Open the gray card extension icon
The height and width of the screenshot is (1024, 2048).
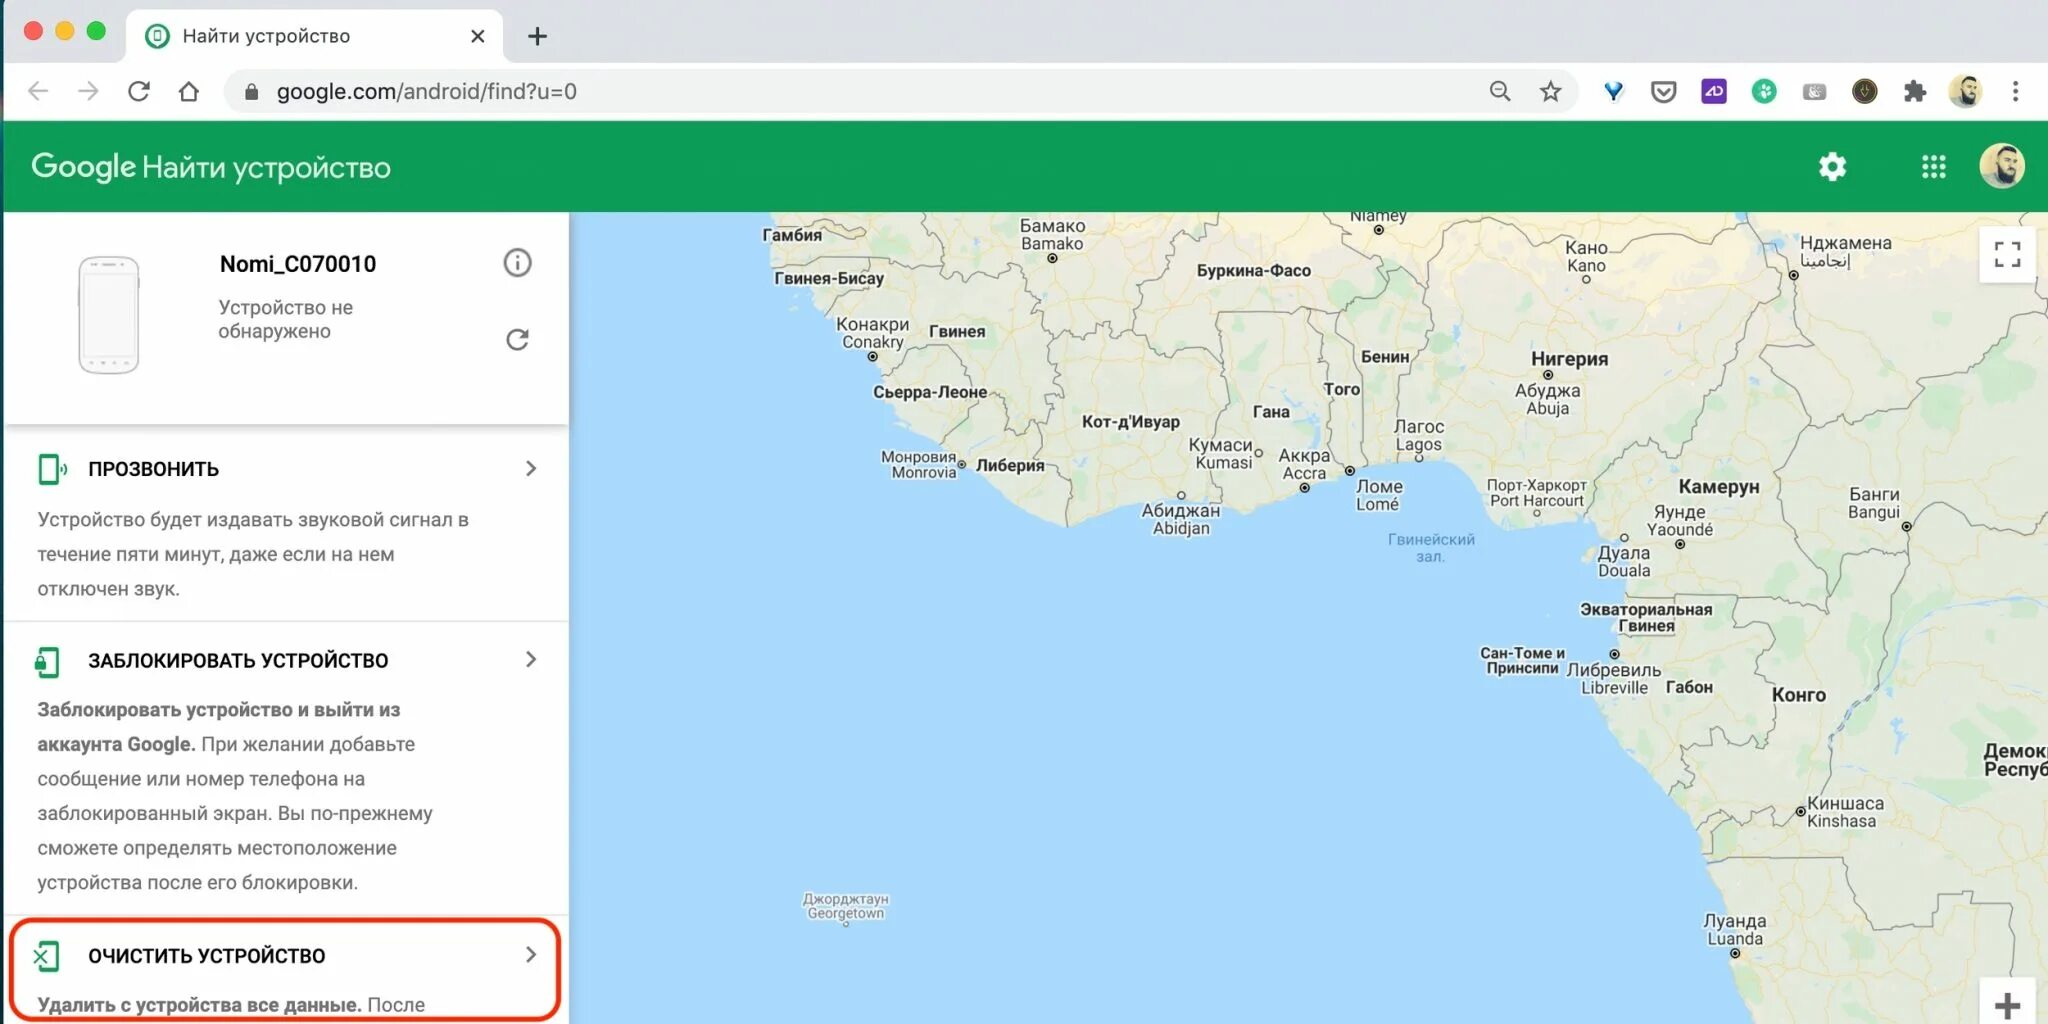point(1814,92)
